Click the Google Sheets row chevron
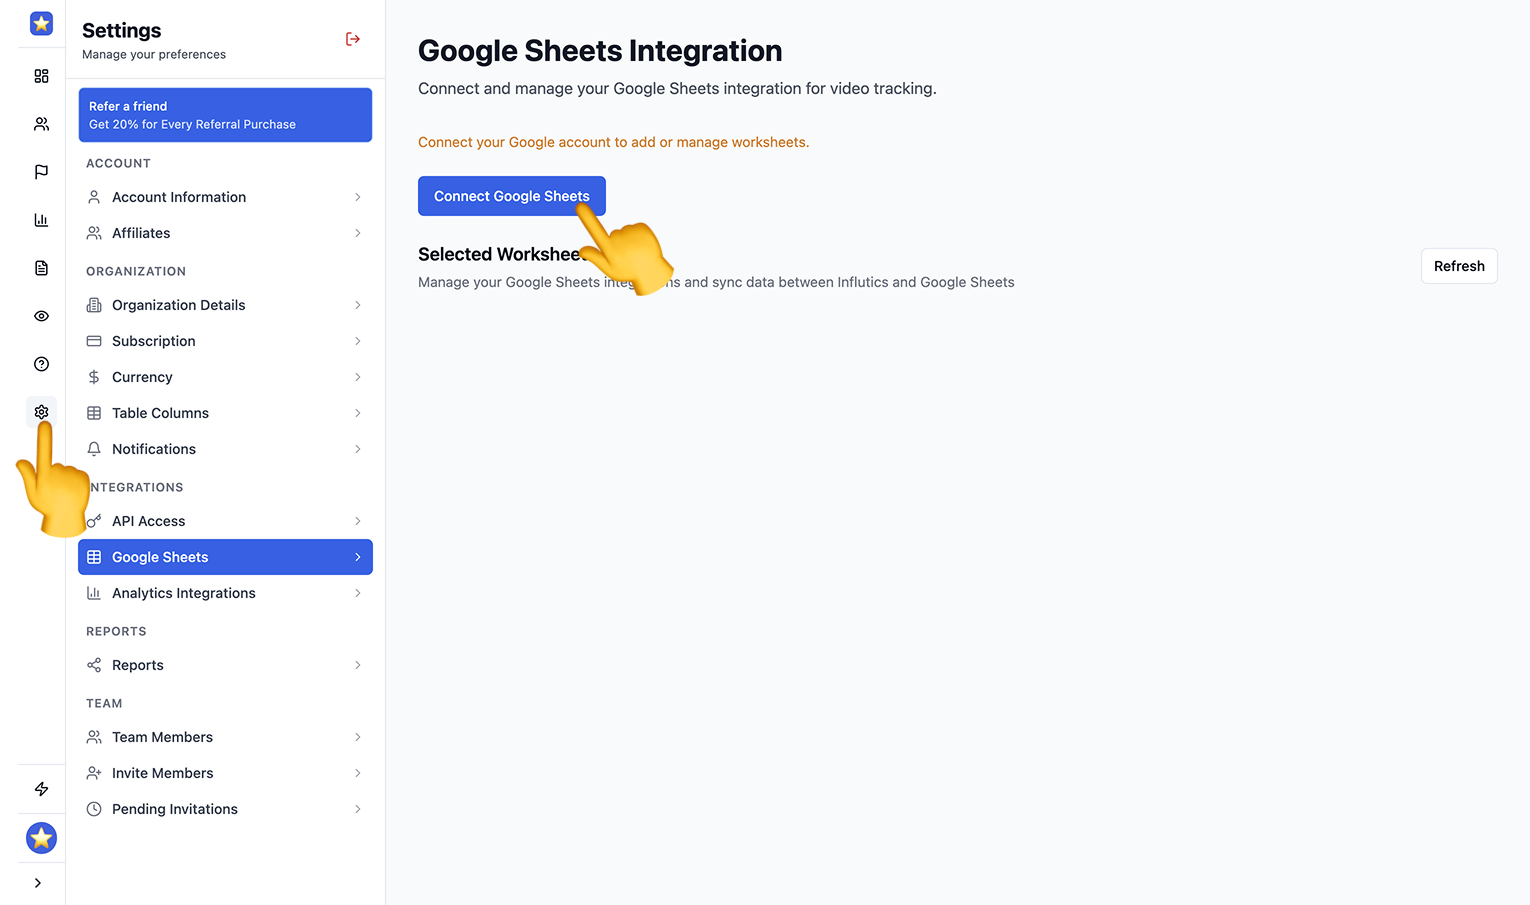Image resolution: width=1530 pixels, height=905 pixels. click(358, 557)
